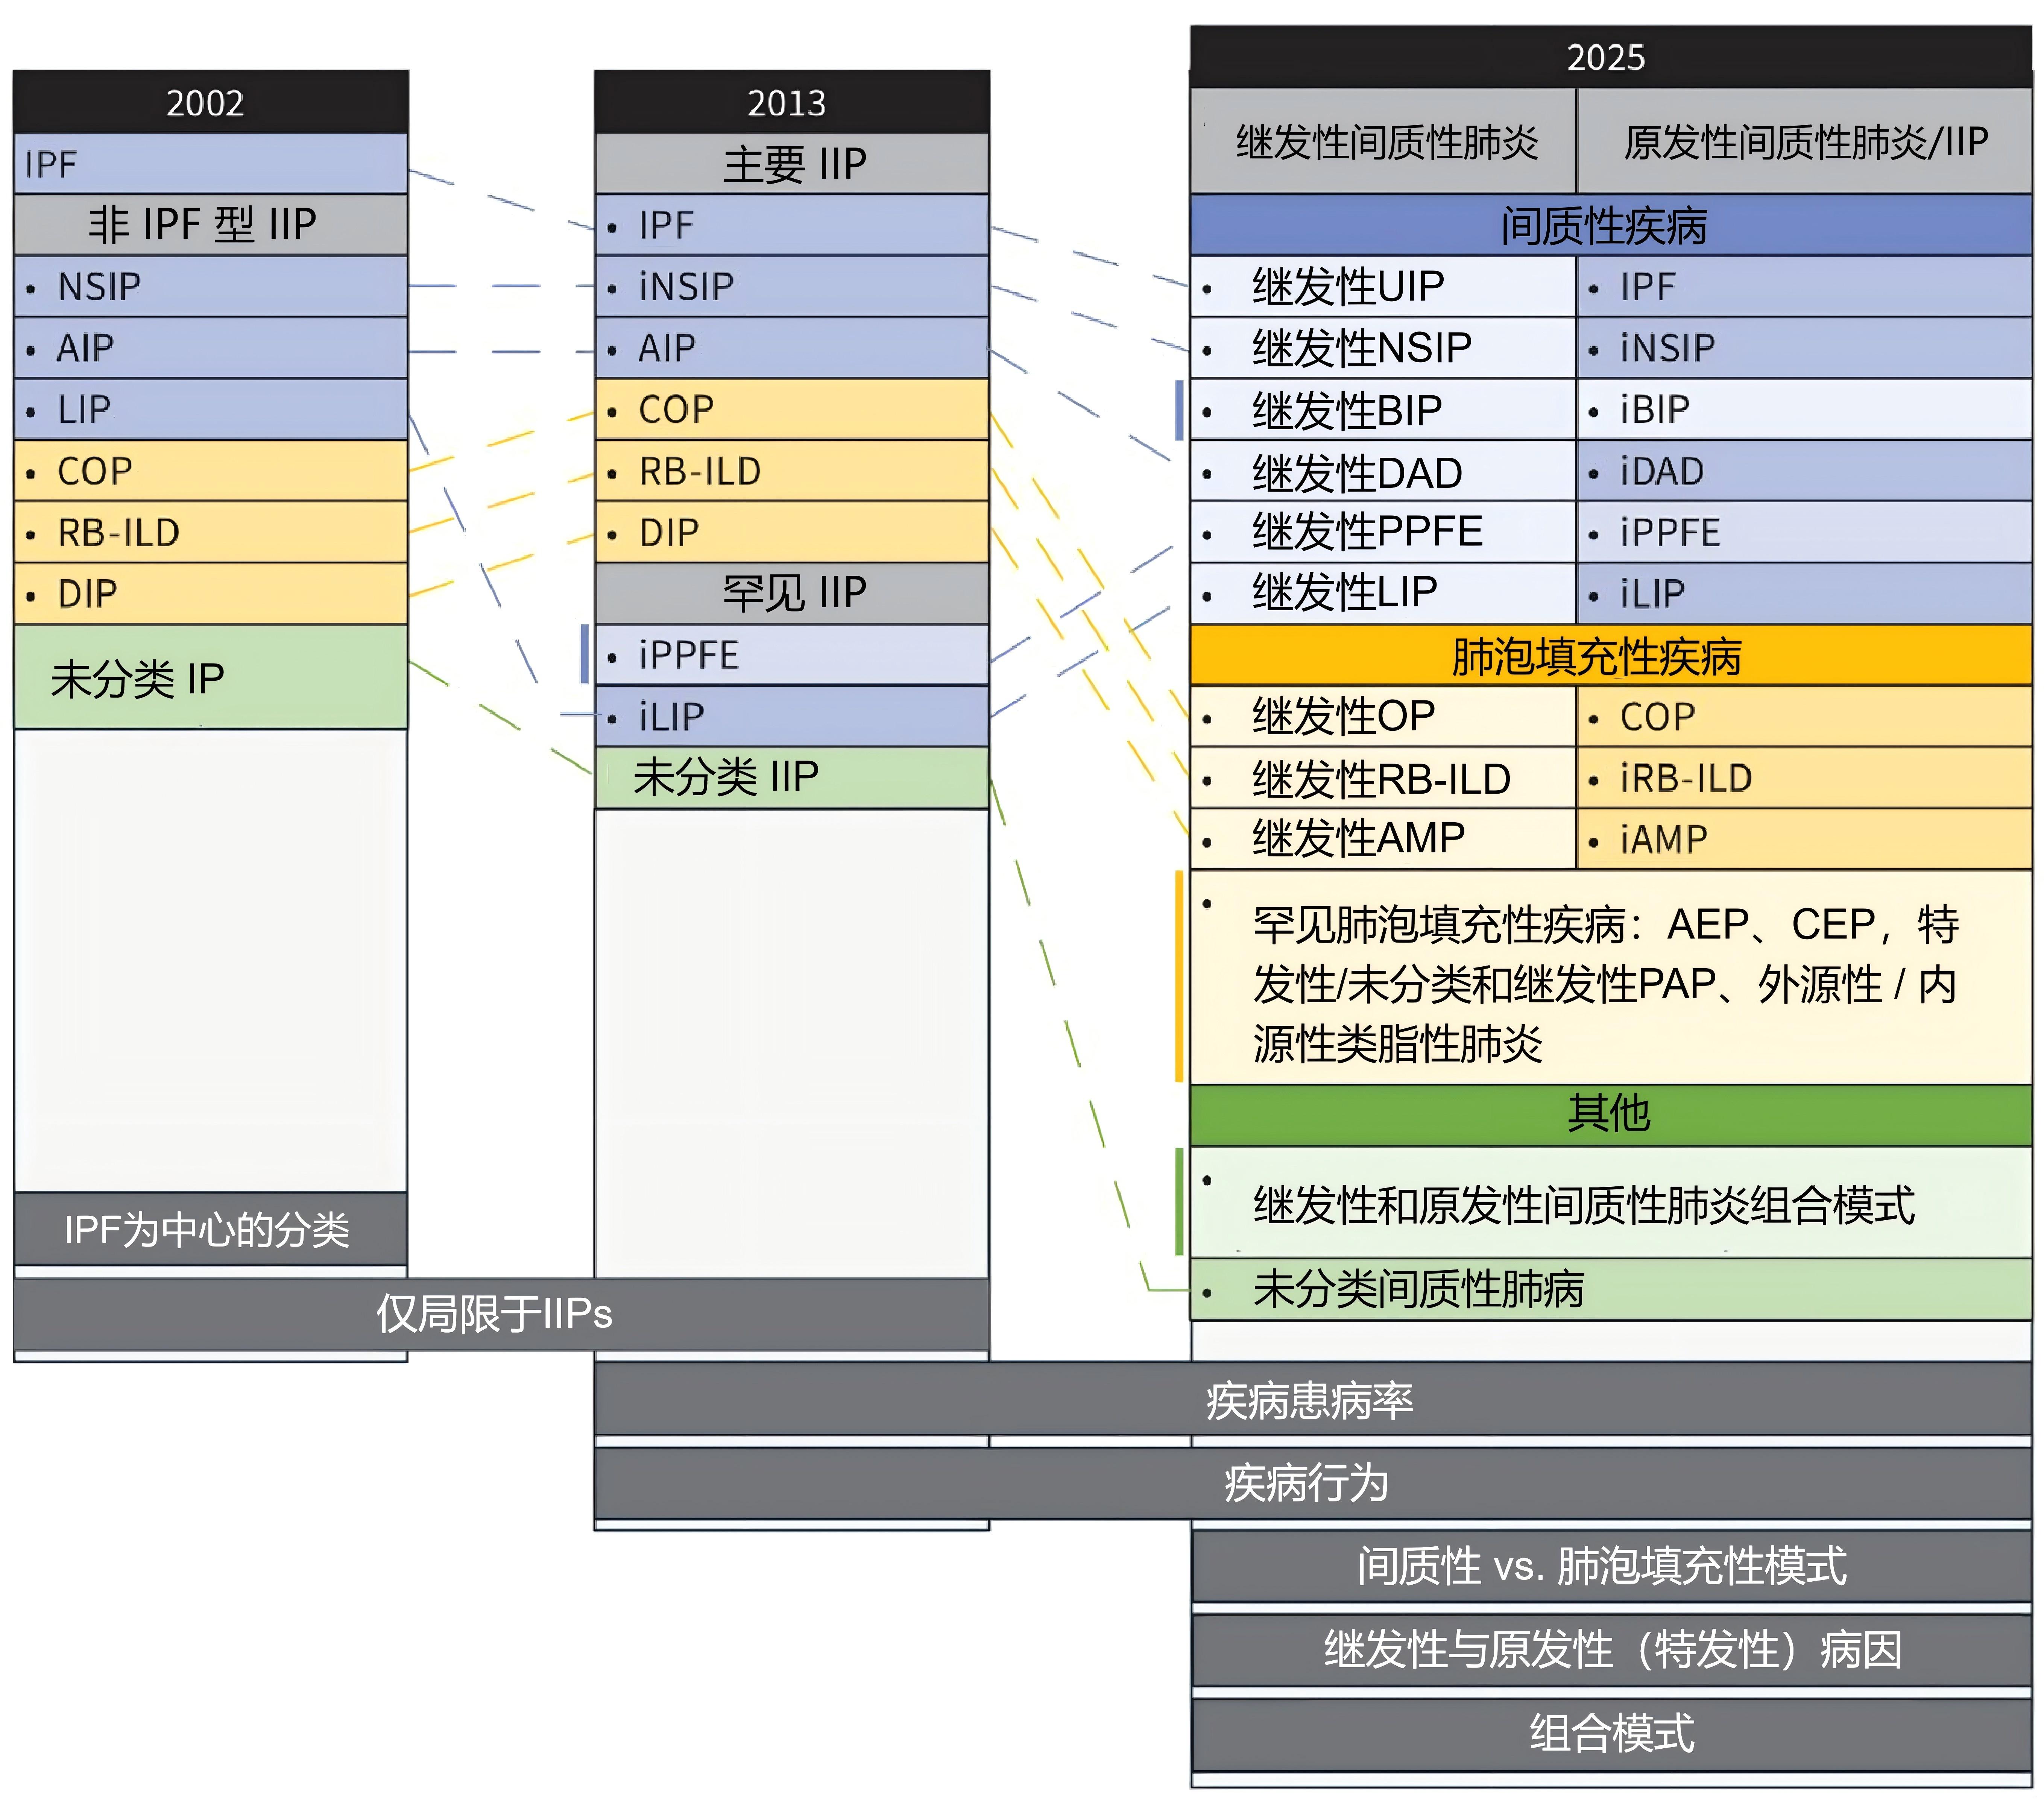2044x1804 pixels.
Task: Select '继发性和原发性间质性肺炎组合模式' row
Action: pyautogui.click(x=1611, y=1203)
